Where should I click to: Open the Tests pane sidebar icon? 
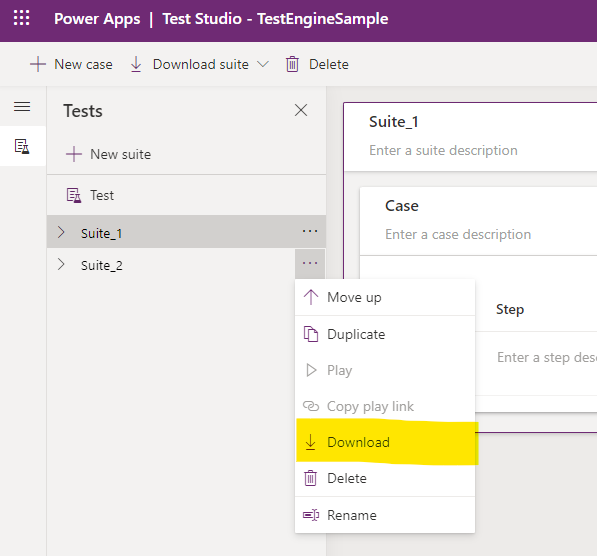(22, 146)
